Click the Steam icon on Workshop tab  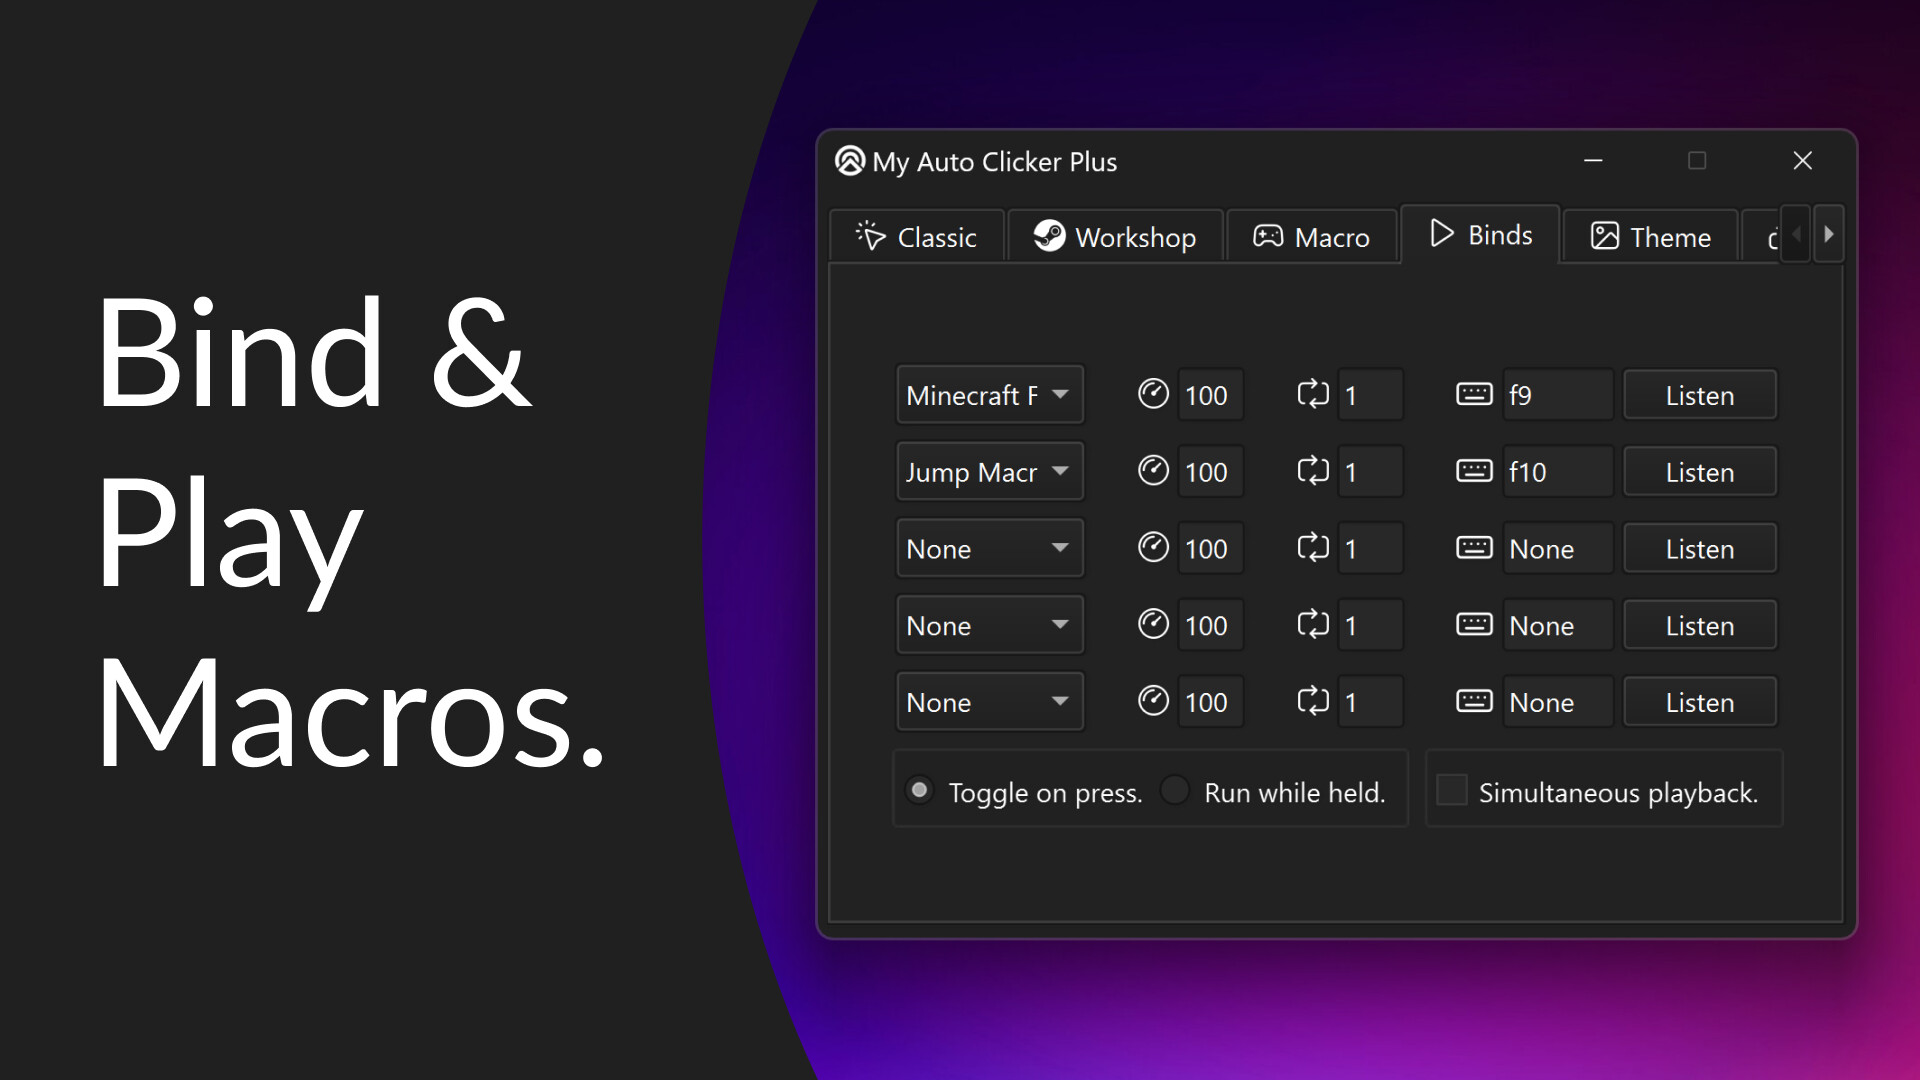(x=1049, y=236)
